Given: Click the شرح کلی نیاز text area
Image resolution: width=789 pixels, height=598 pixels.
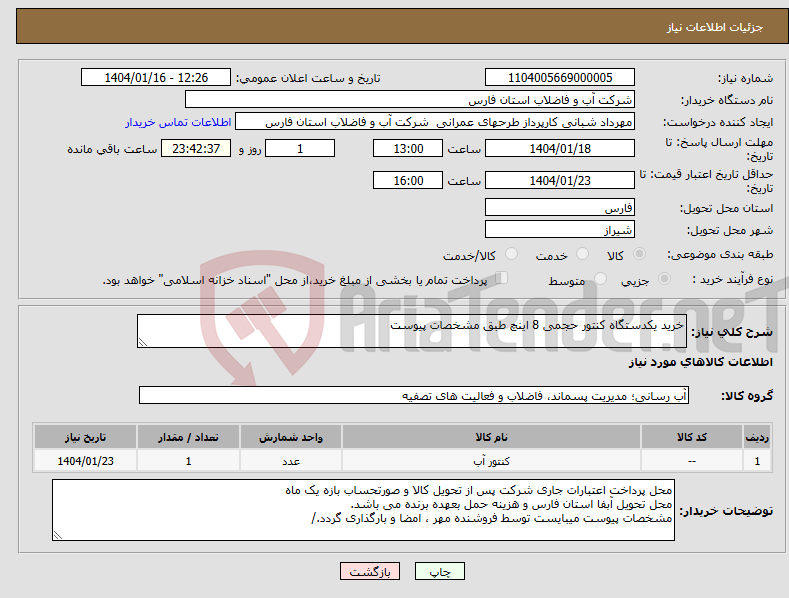Looking at the screenshot, I should (x=412, y=331).
